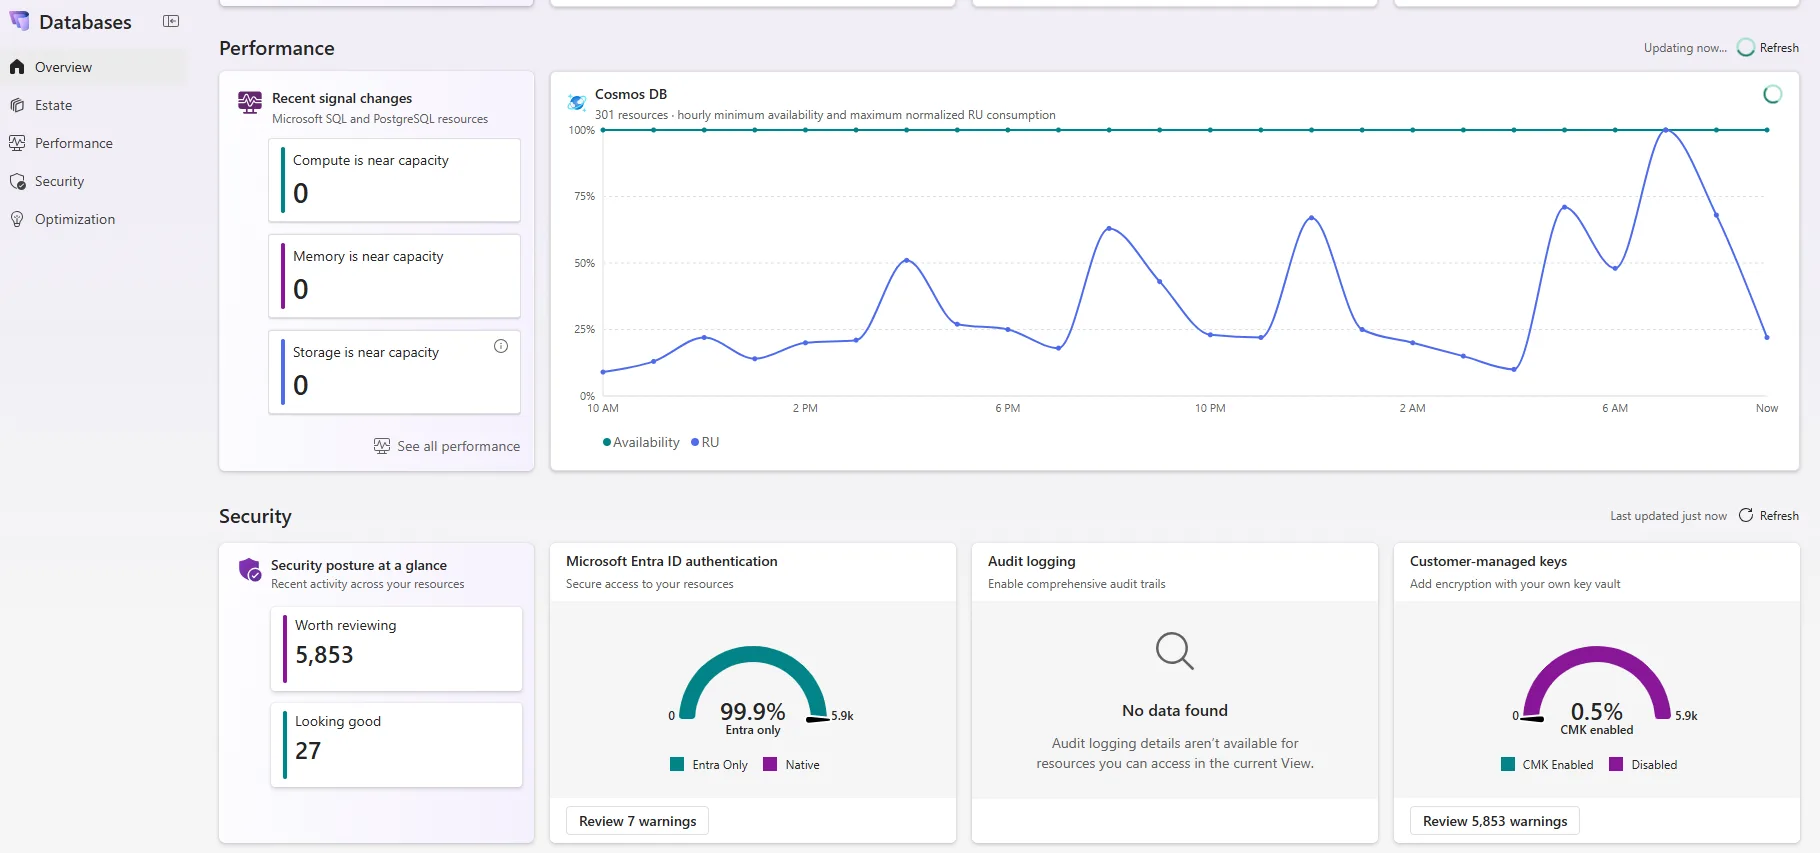
Task: Toggle the Availability series in chart legend
Action: 641,442
